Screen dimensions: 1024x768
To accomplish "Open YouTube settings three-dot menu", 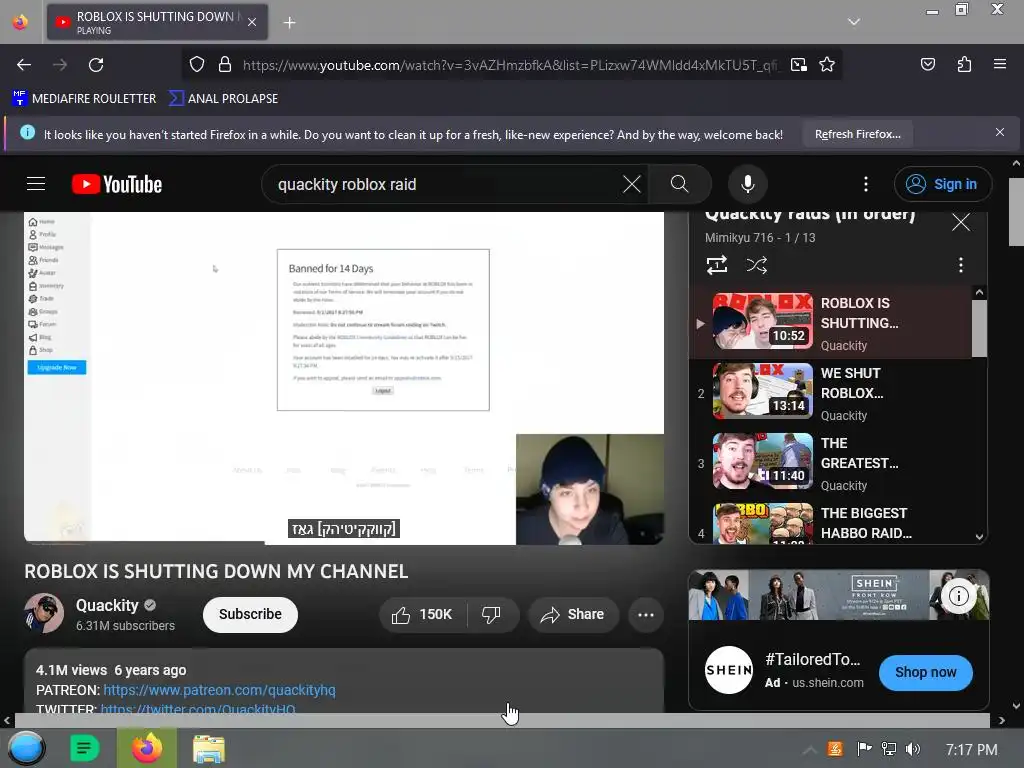I will pyautogui.click(x=866, y=184).
